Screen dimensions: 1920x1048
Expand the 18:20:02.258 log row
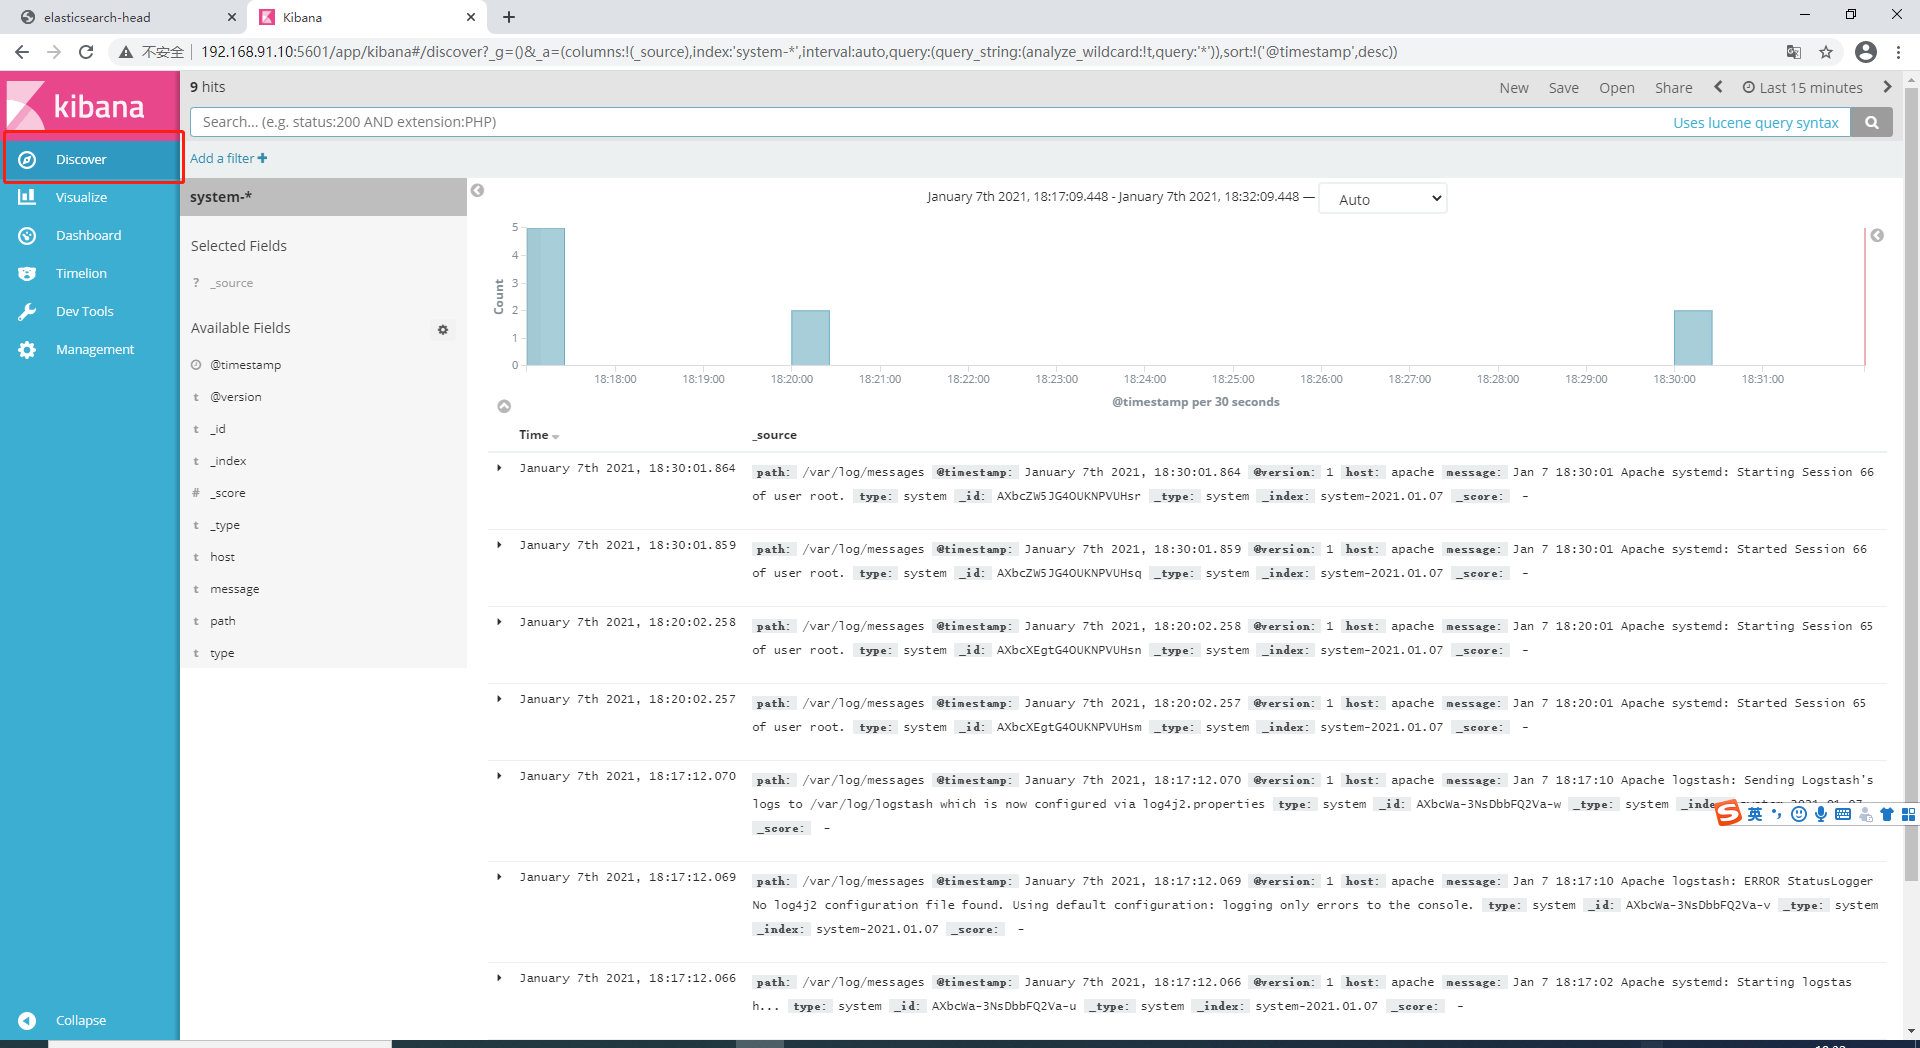click(x=499, y=622)
